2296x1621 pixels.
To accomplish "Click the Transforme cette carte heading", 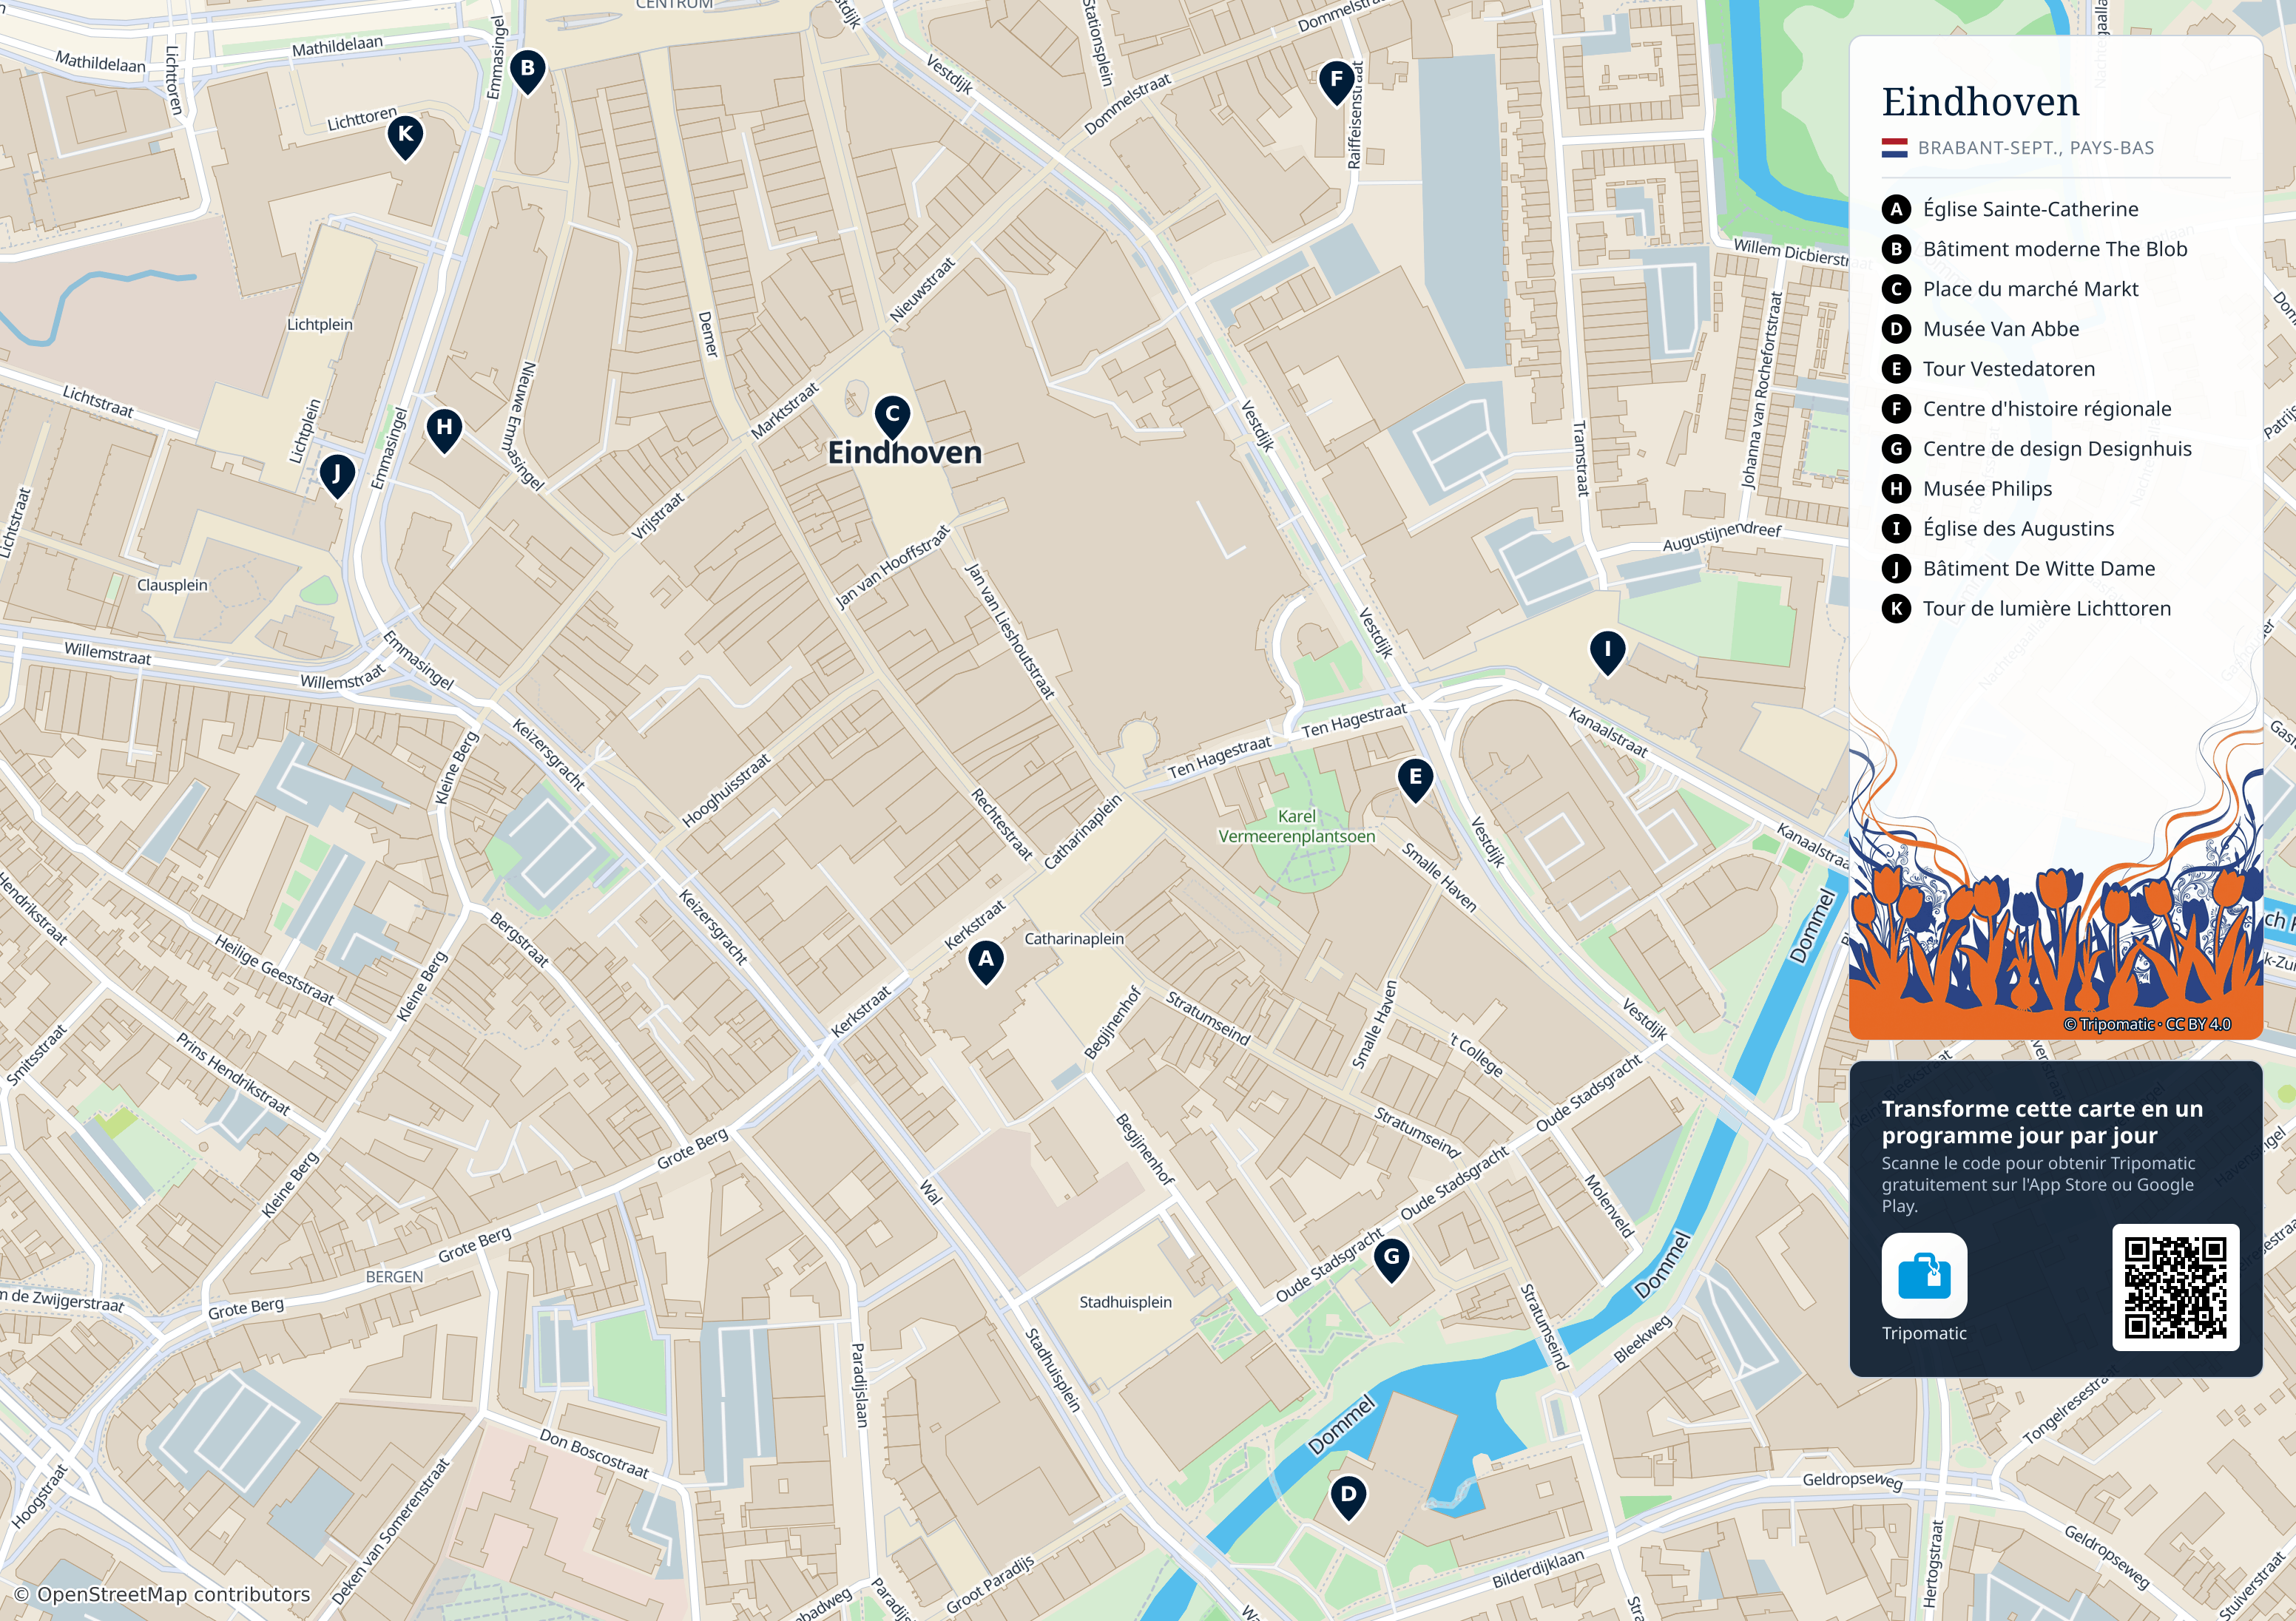I will (x=2042, y=1122).
